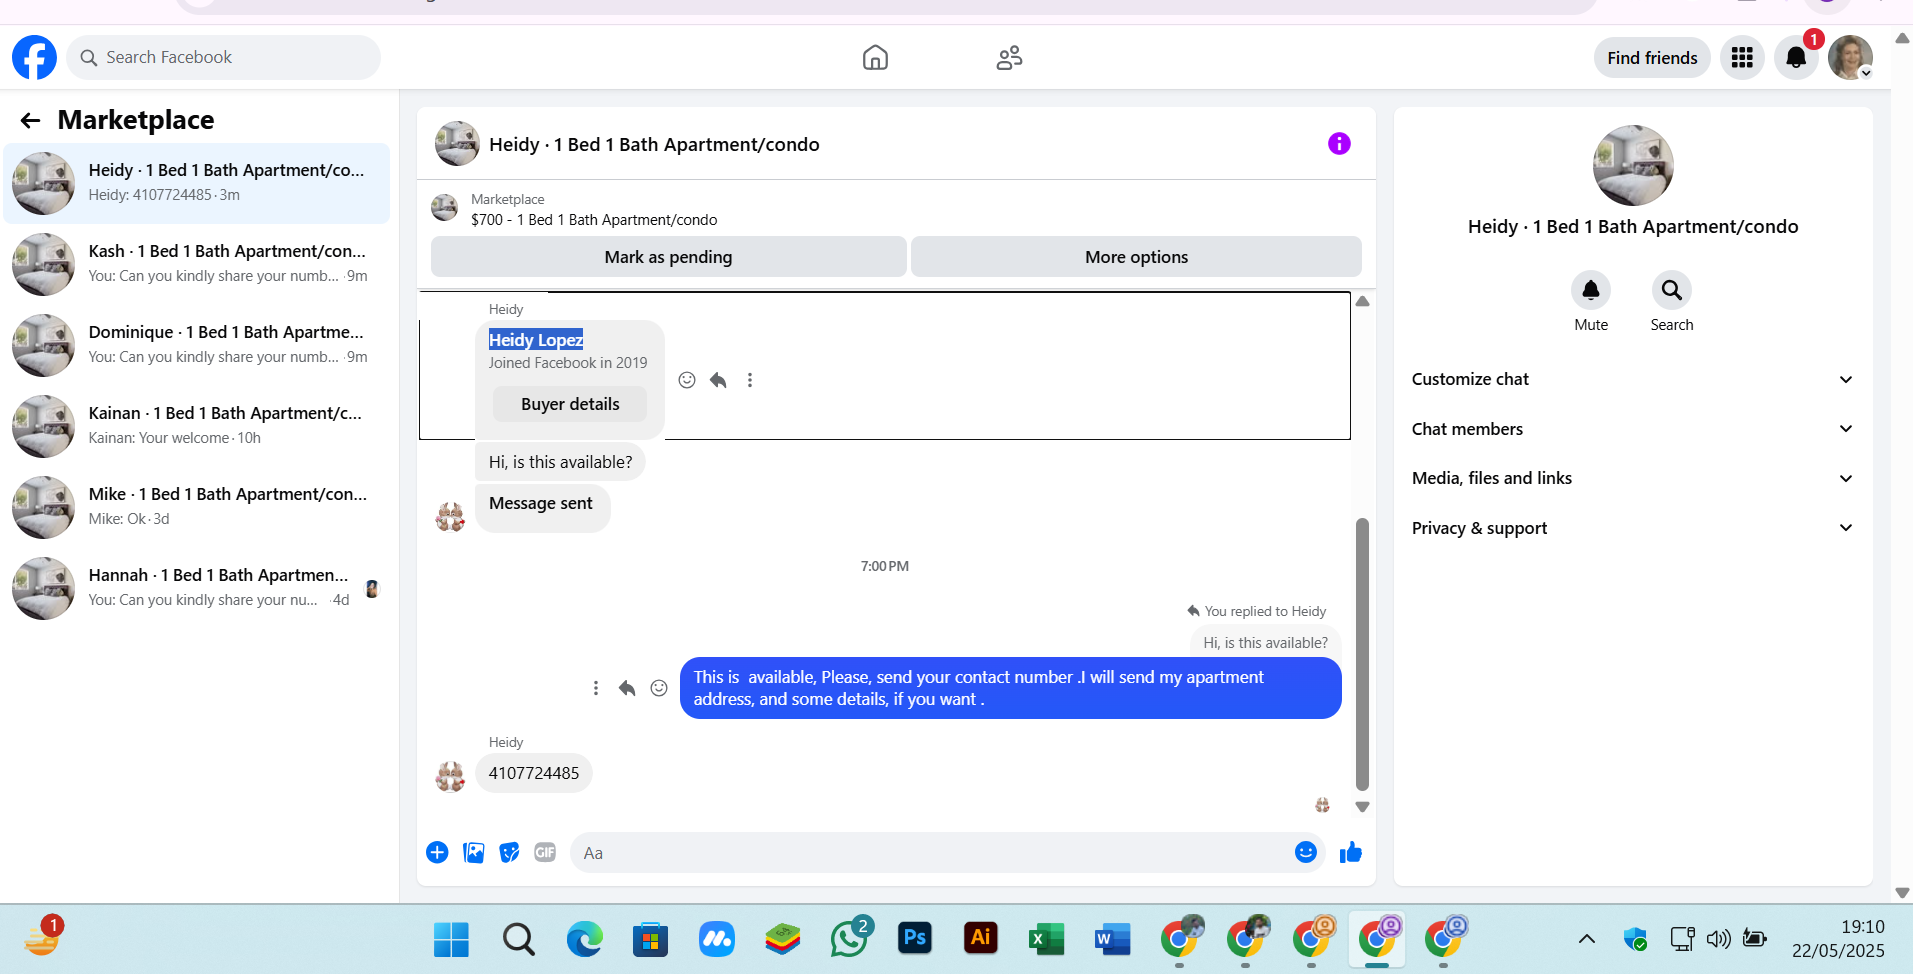This screenshot has height=974, width=1913.
Task: Expand Media, files and links section
Action: click(x=1632, y=478)
